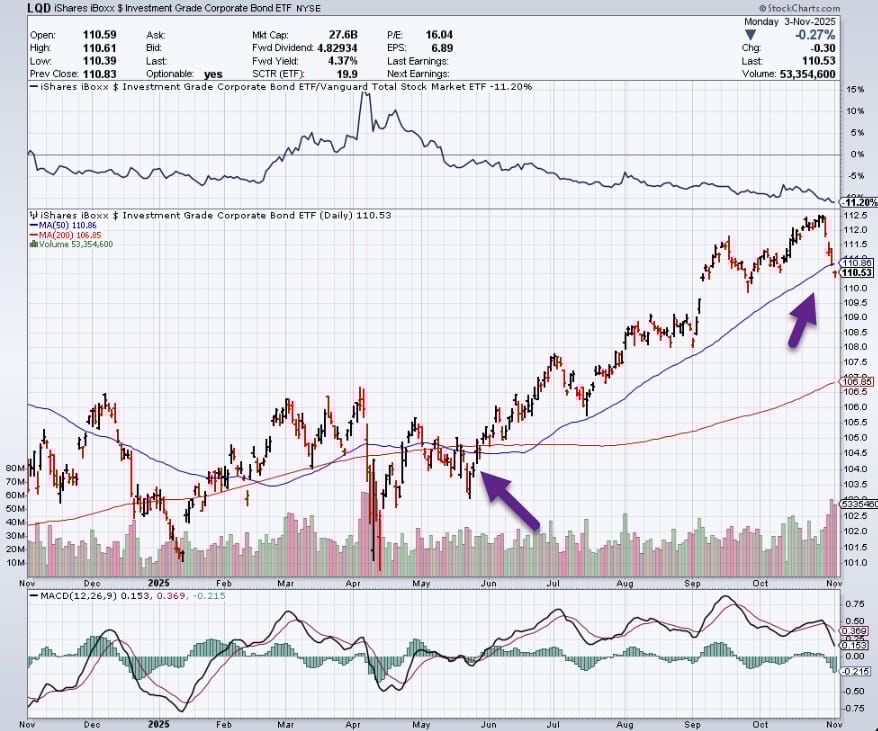878x731 pixels.
Task: Click the bold 110.53 tag on price axis
Action: click(x=857, y=273)
